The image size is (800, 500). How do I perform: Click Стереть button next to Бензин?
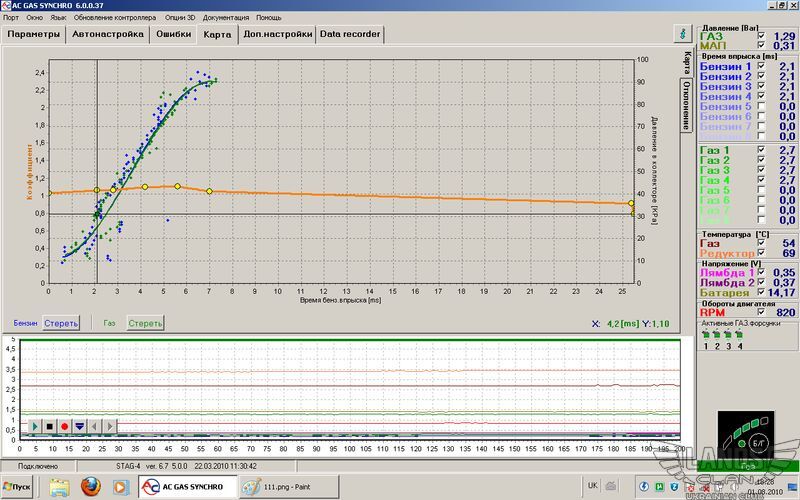pos(61,323)
